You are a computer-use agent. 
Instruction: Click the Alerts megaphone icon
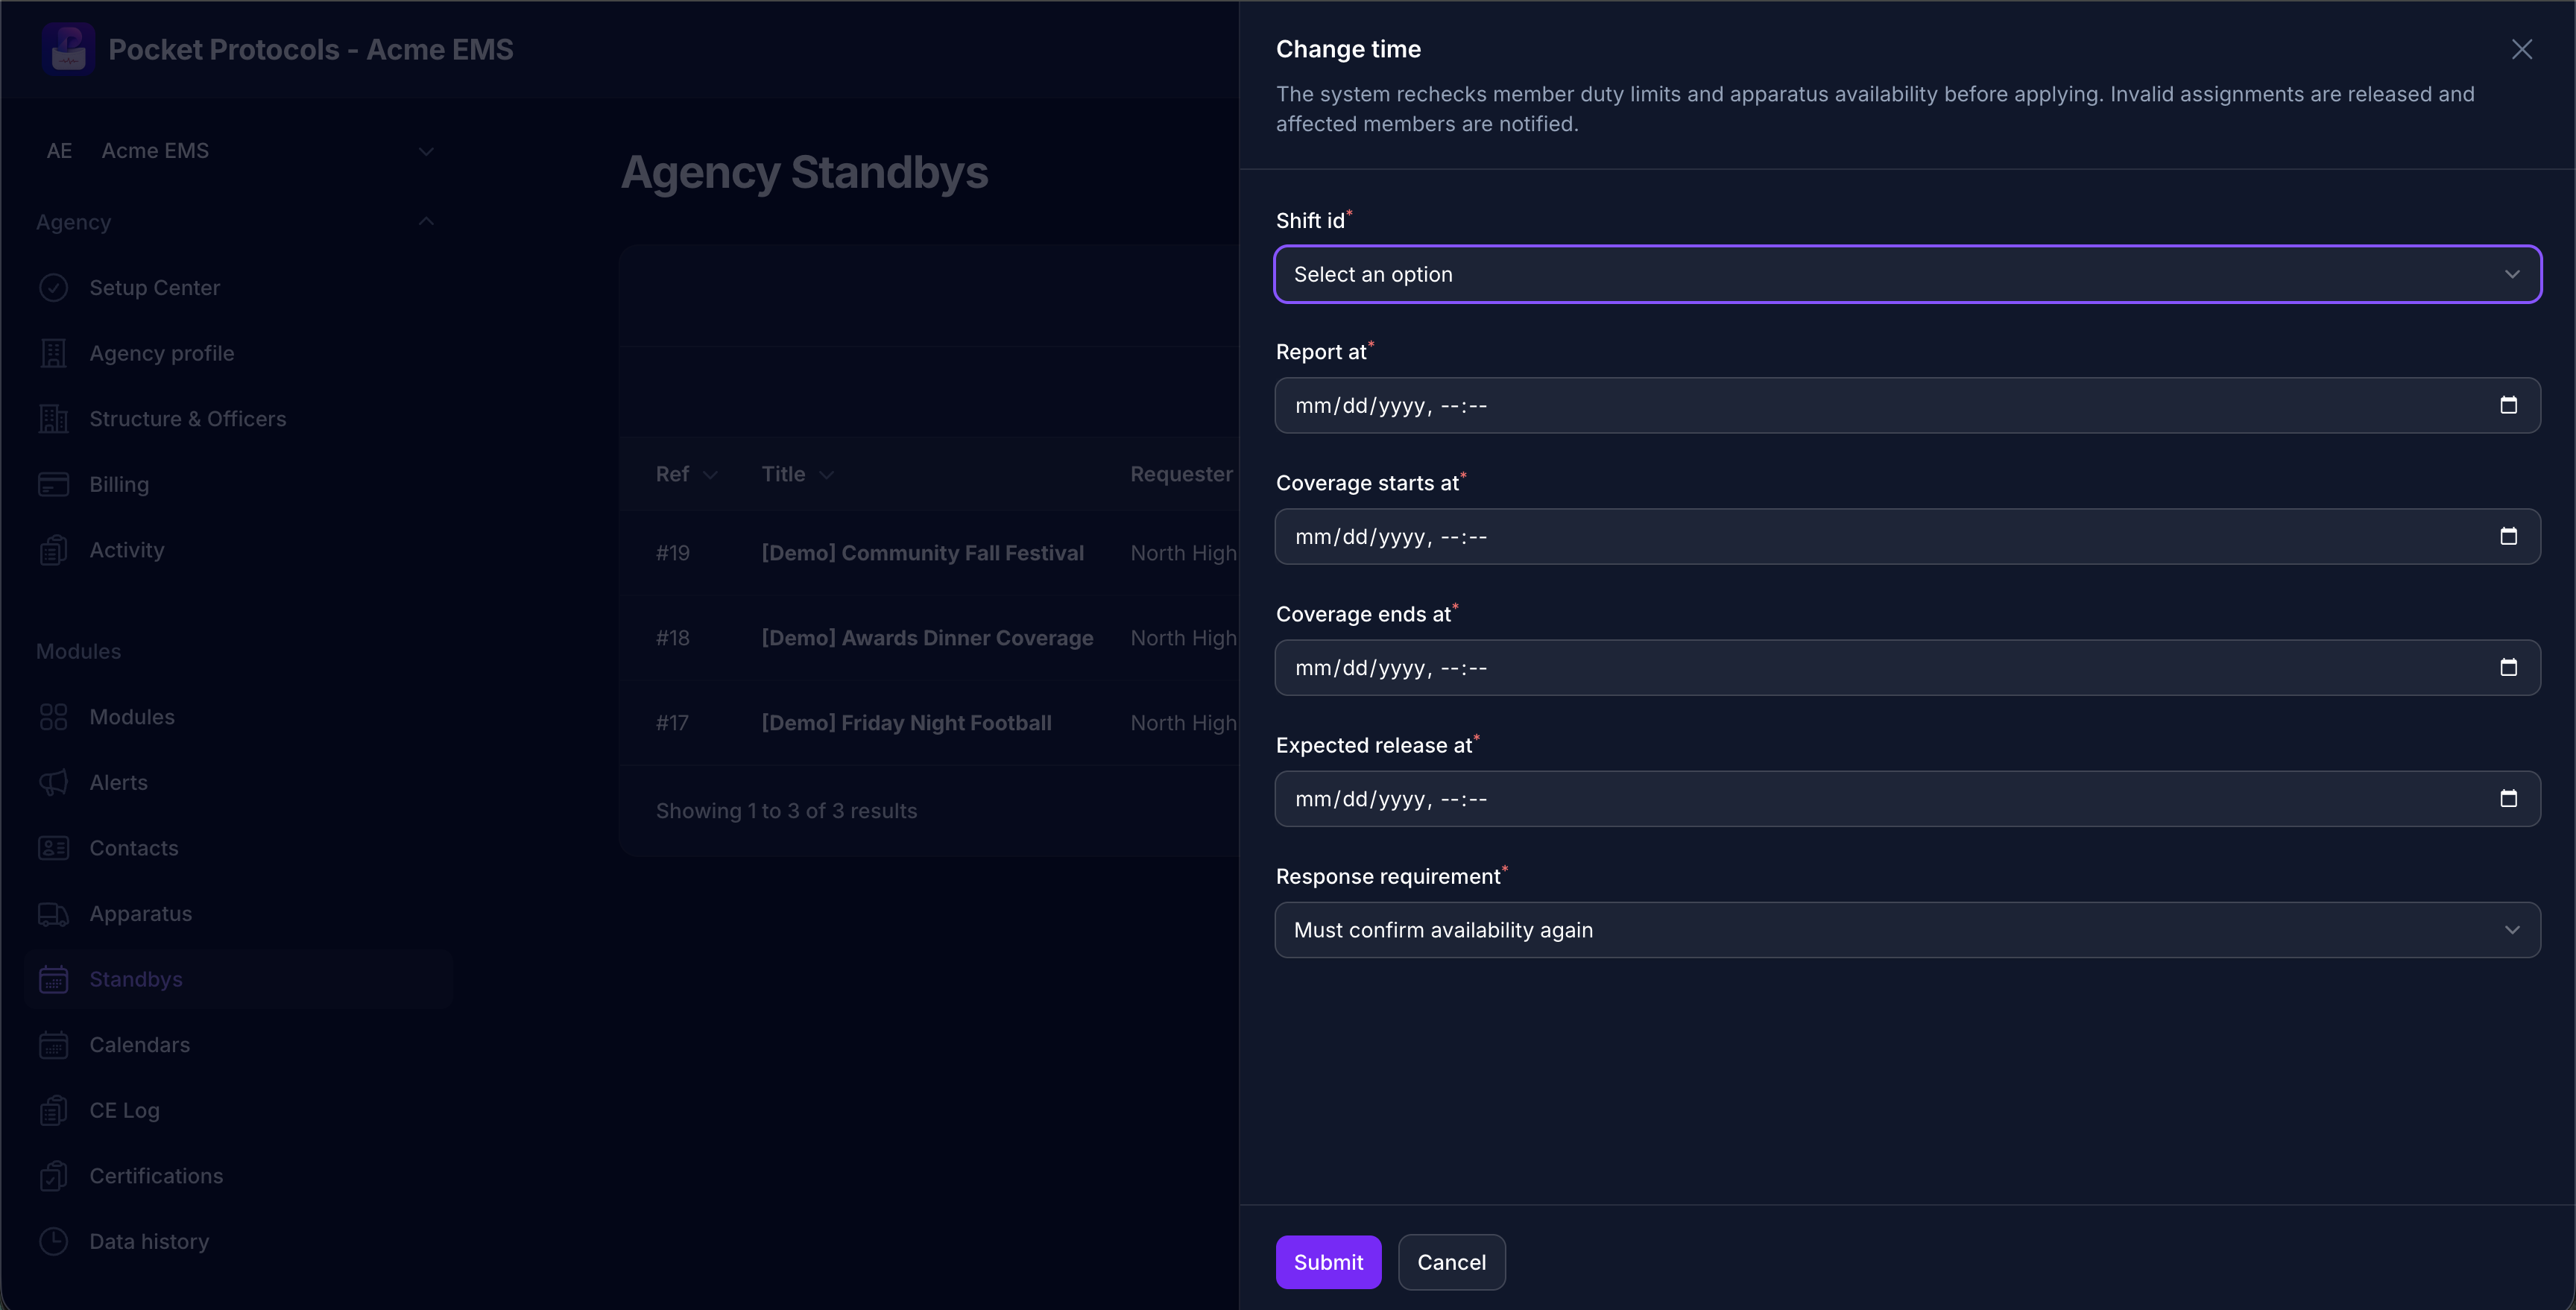tap(53, 782)
